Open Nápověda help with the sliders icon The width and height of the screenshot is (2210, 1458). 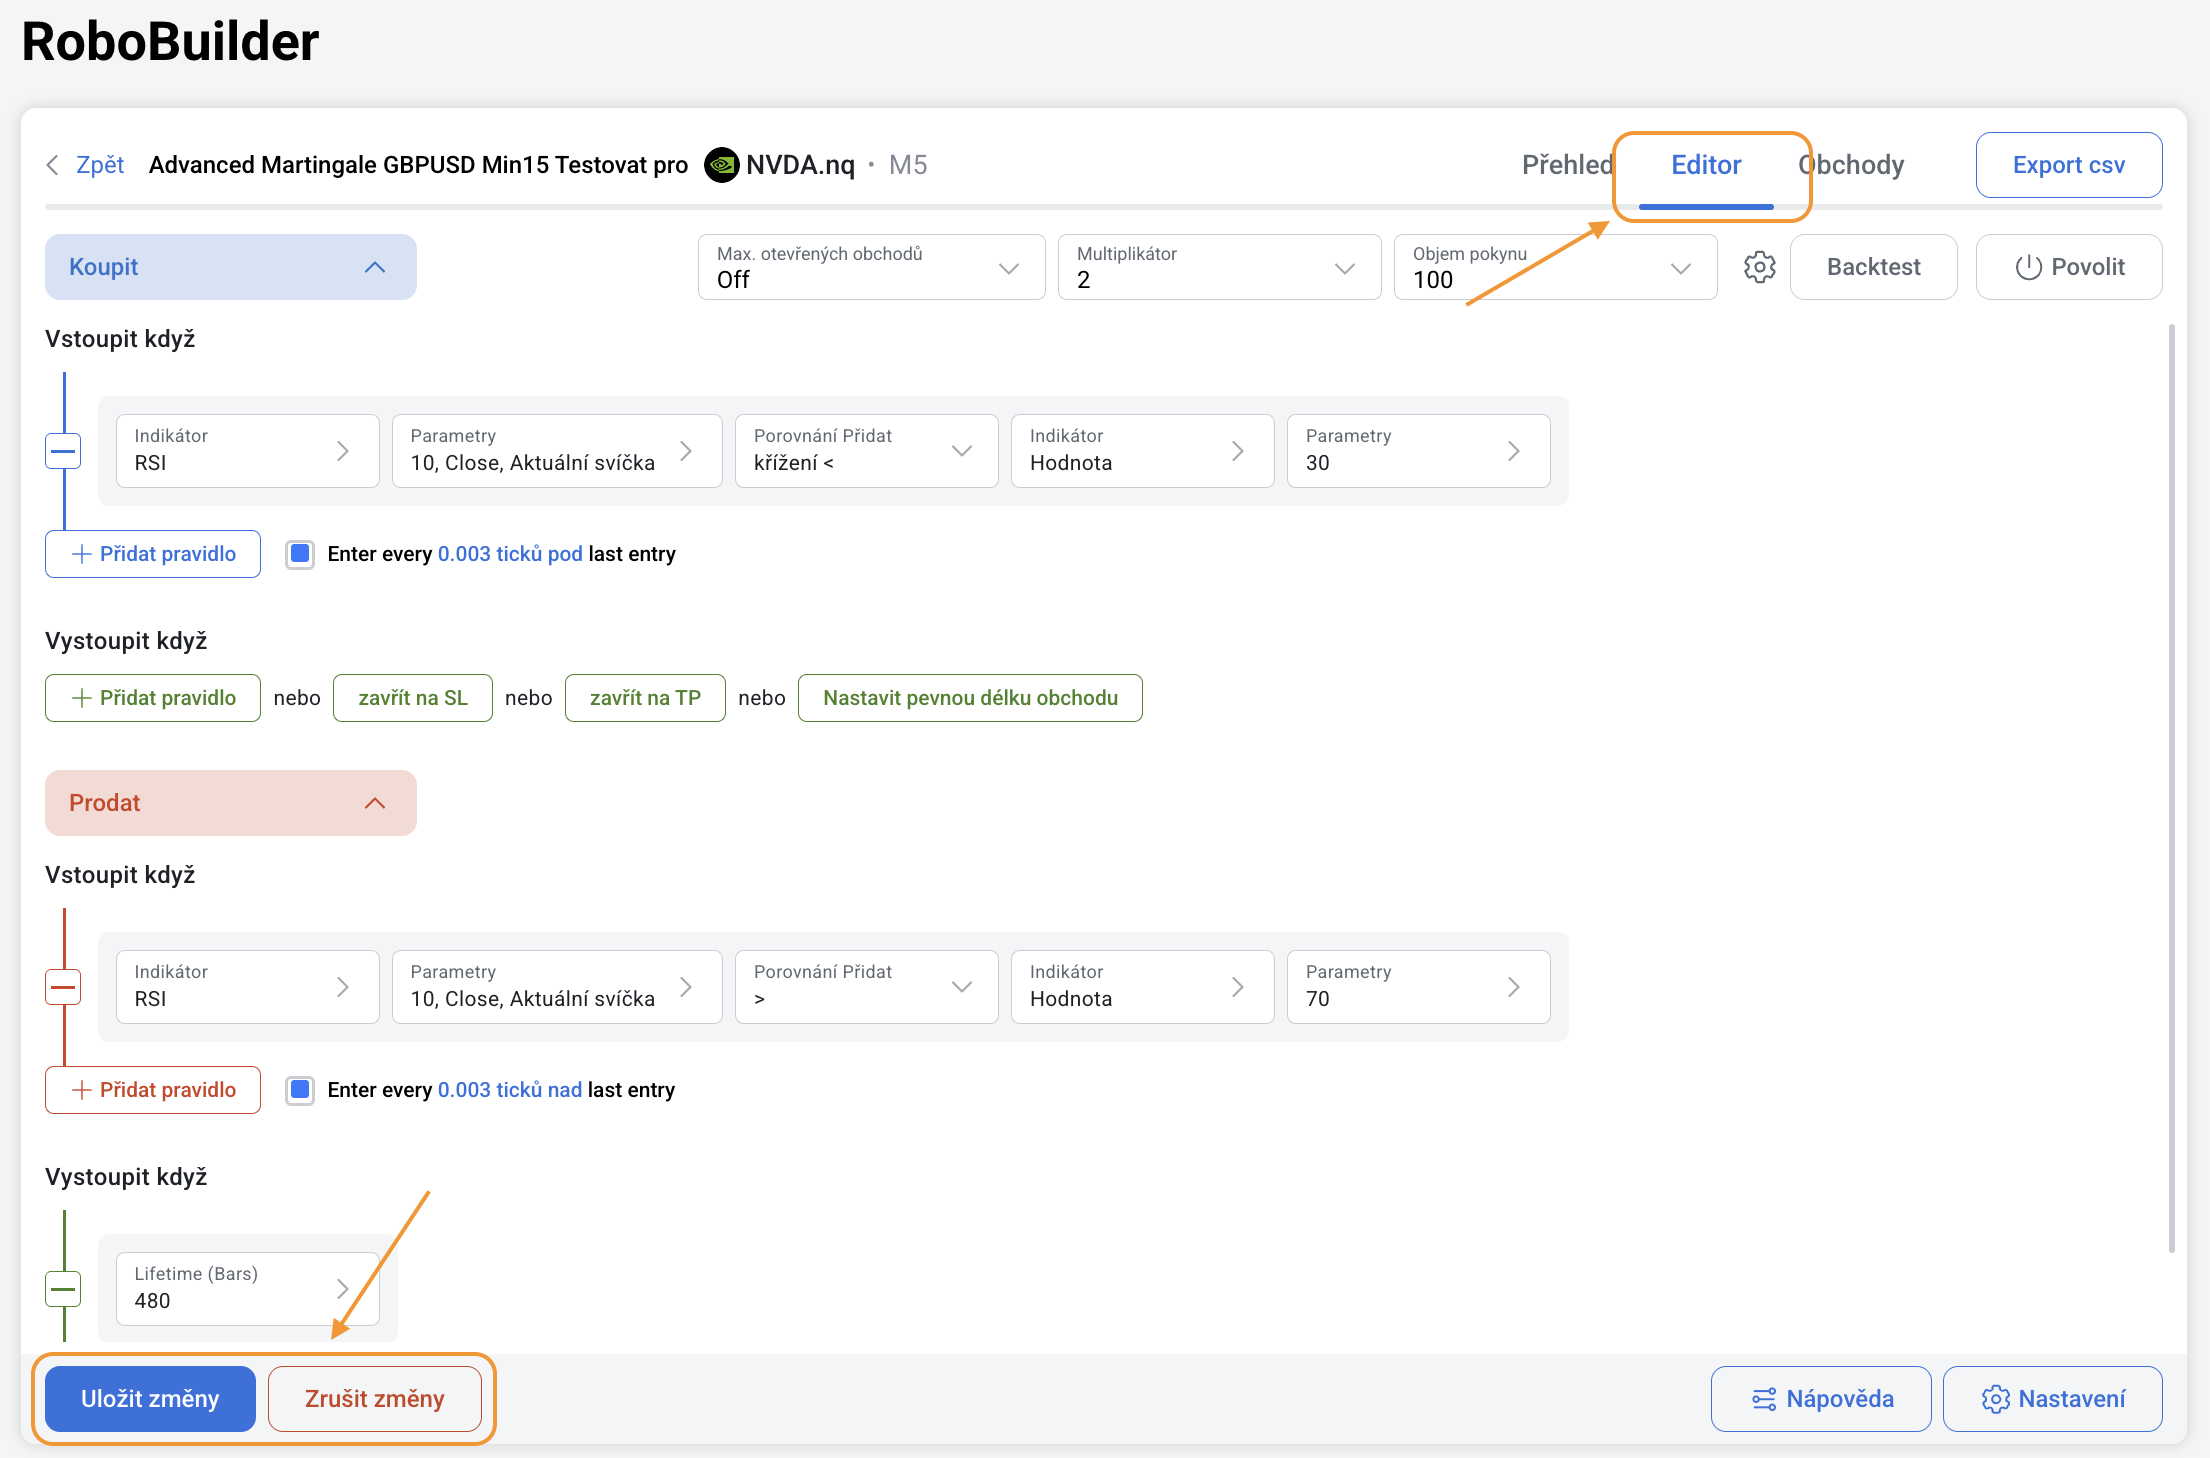[1820, 1398]
